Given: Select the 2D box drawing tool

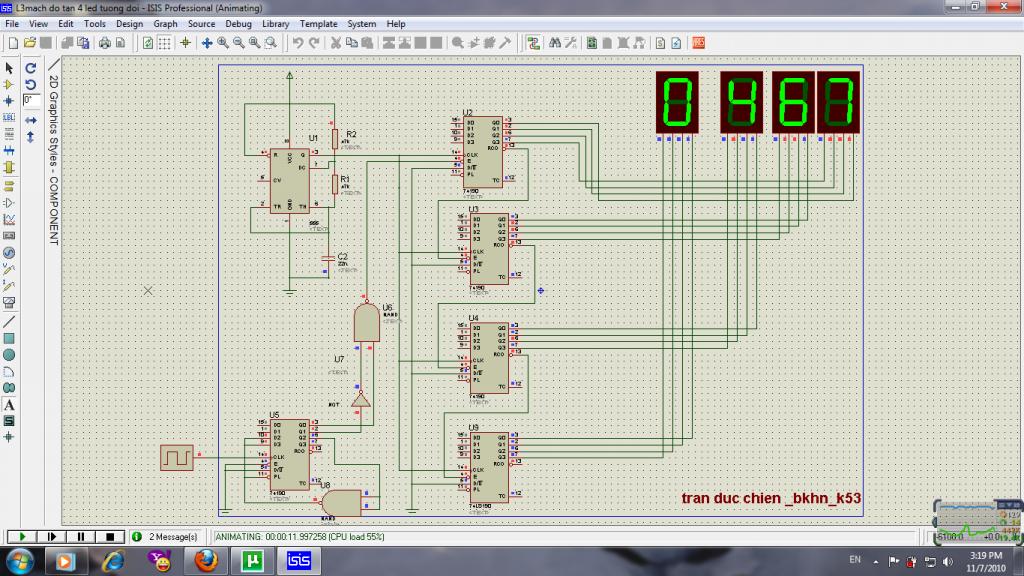Looking at the screenshot, I should 9,338.
